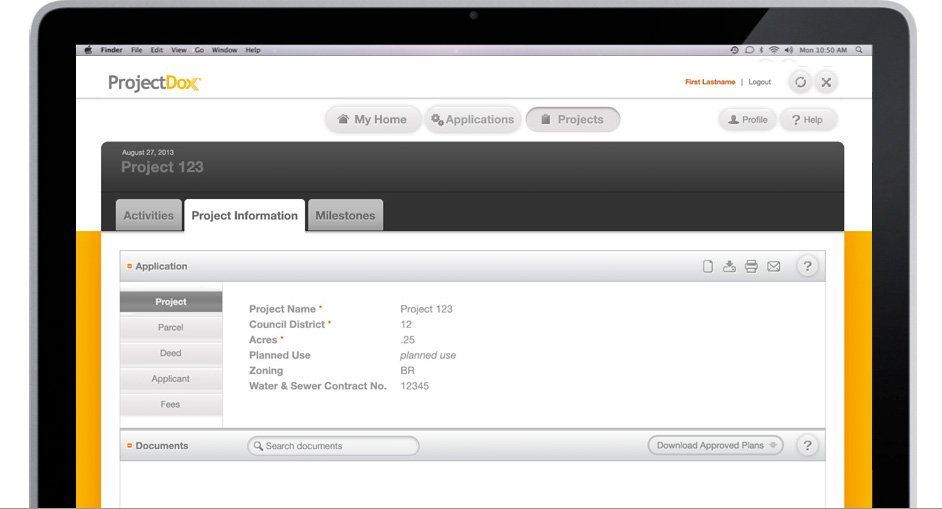The image size is (942, 509).
Task: Open help for the Application section
Action: (x=808, y=267)
